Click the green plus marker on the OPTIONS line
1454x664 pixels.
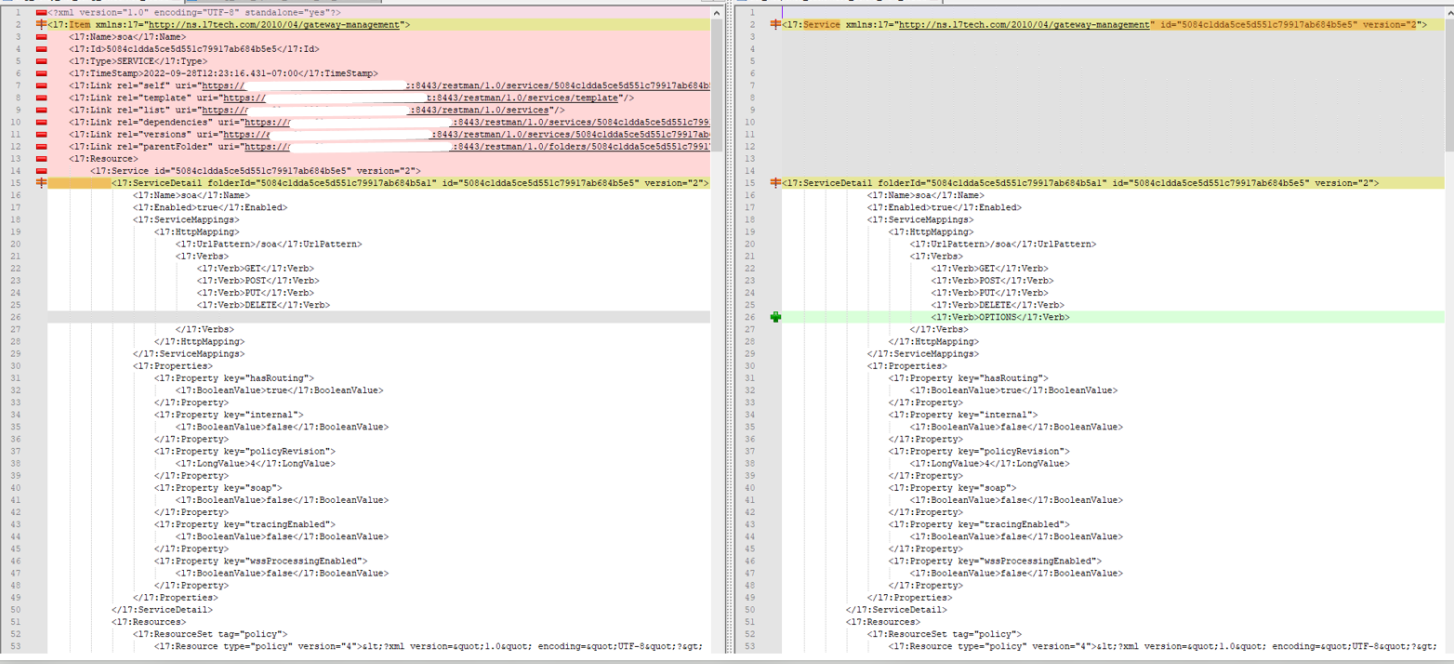776,317
